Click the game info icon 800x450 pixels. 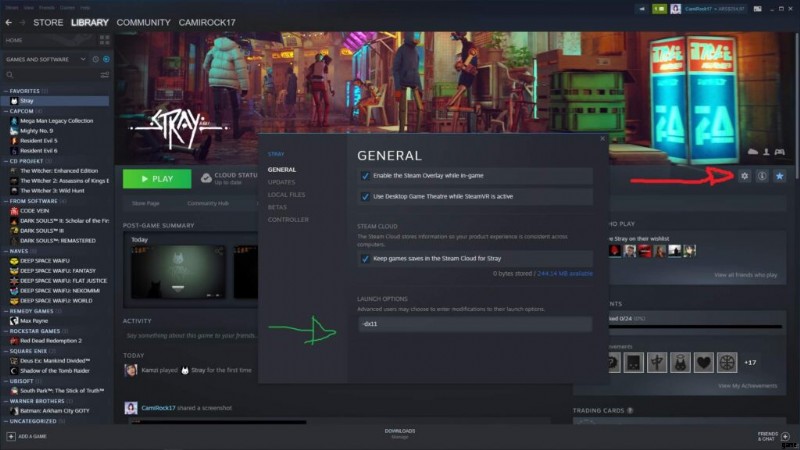point(761,176)
